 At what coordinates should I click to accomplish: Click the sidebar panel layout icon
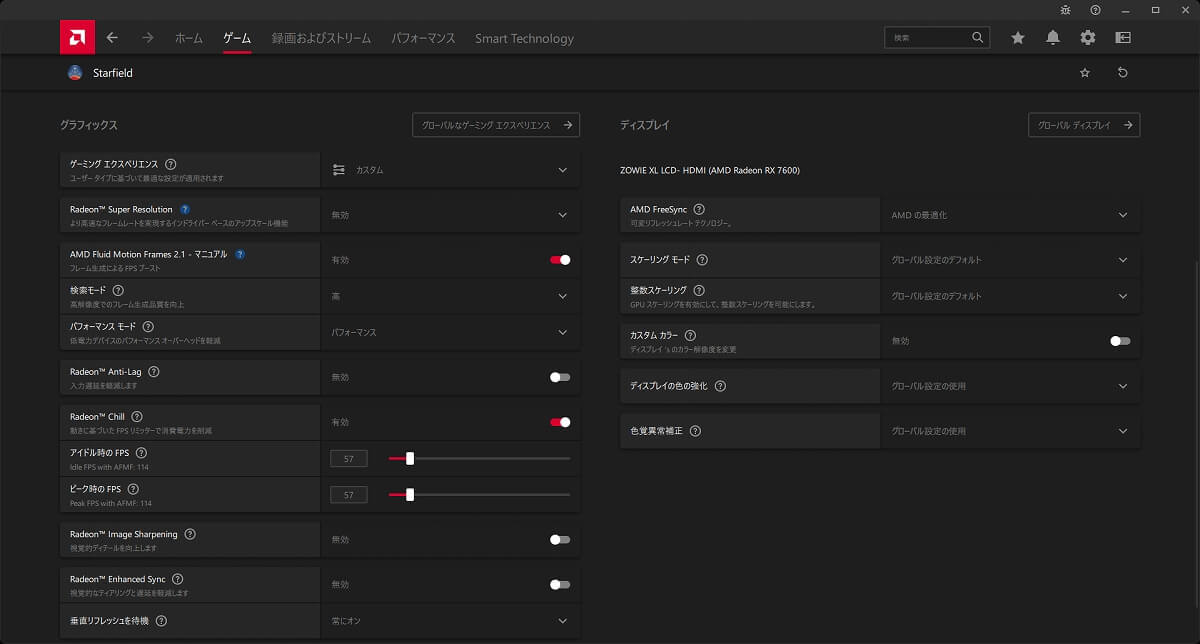point(1123,38)
